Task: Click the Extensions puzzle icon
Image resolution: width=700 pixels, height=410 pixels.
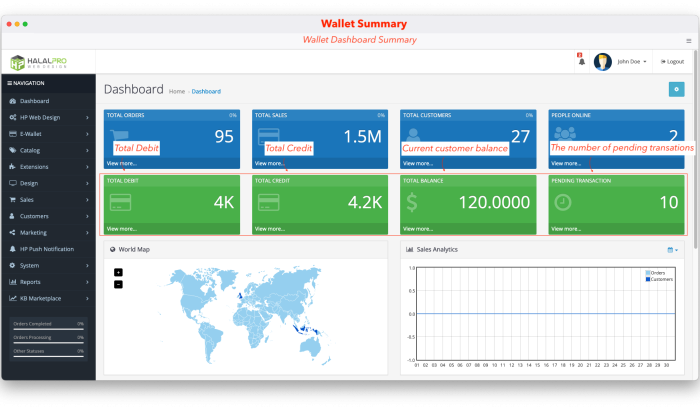Action: (x=12, y=167)
